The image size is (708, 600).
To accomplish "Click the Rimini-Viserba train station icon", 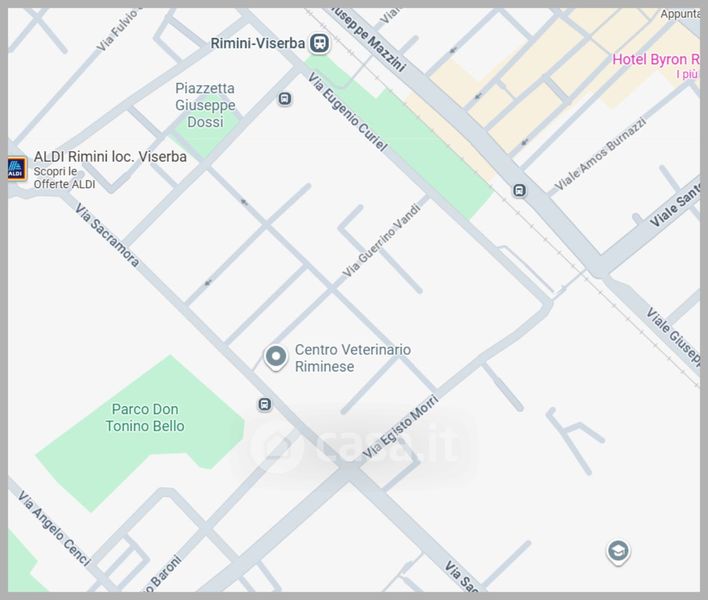I will pos(319,43).
